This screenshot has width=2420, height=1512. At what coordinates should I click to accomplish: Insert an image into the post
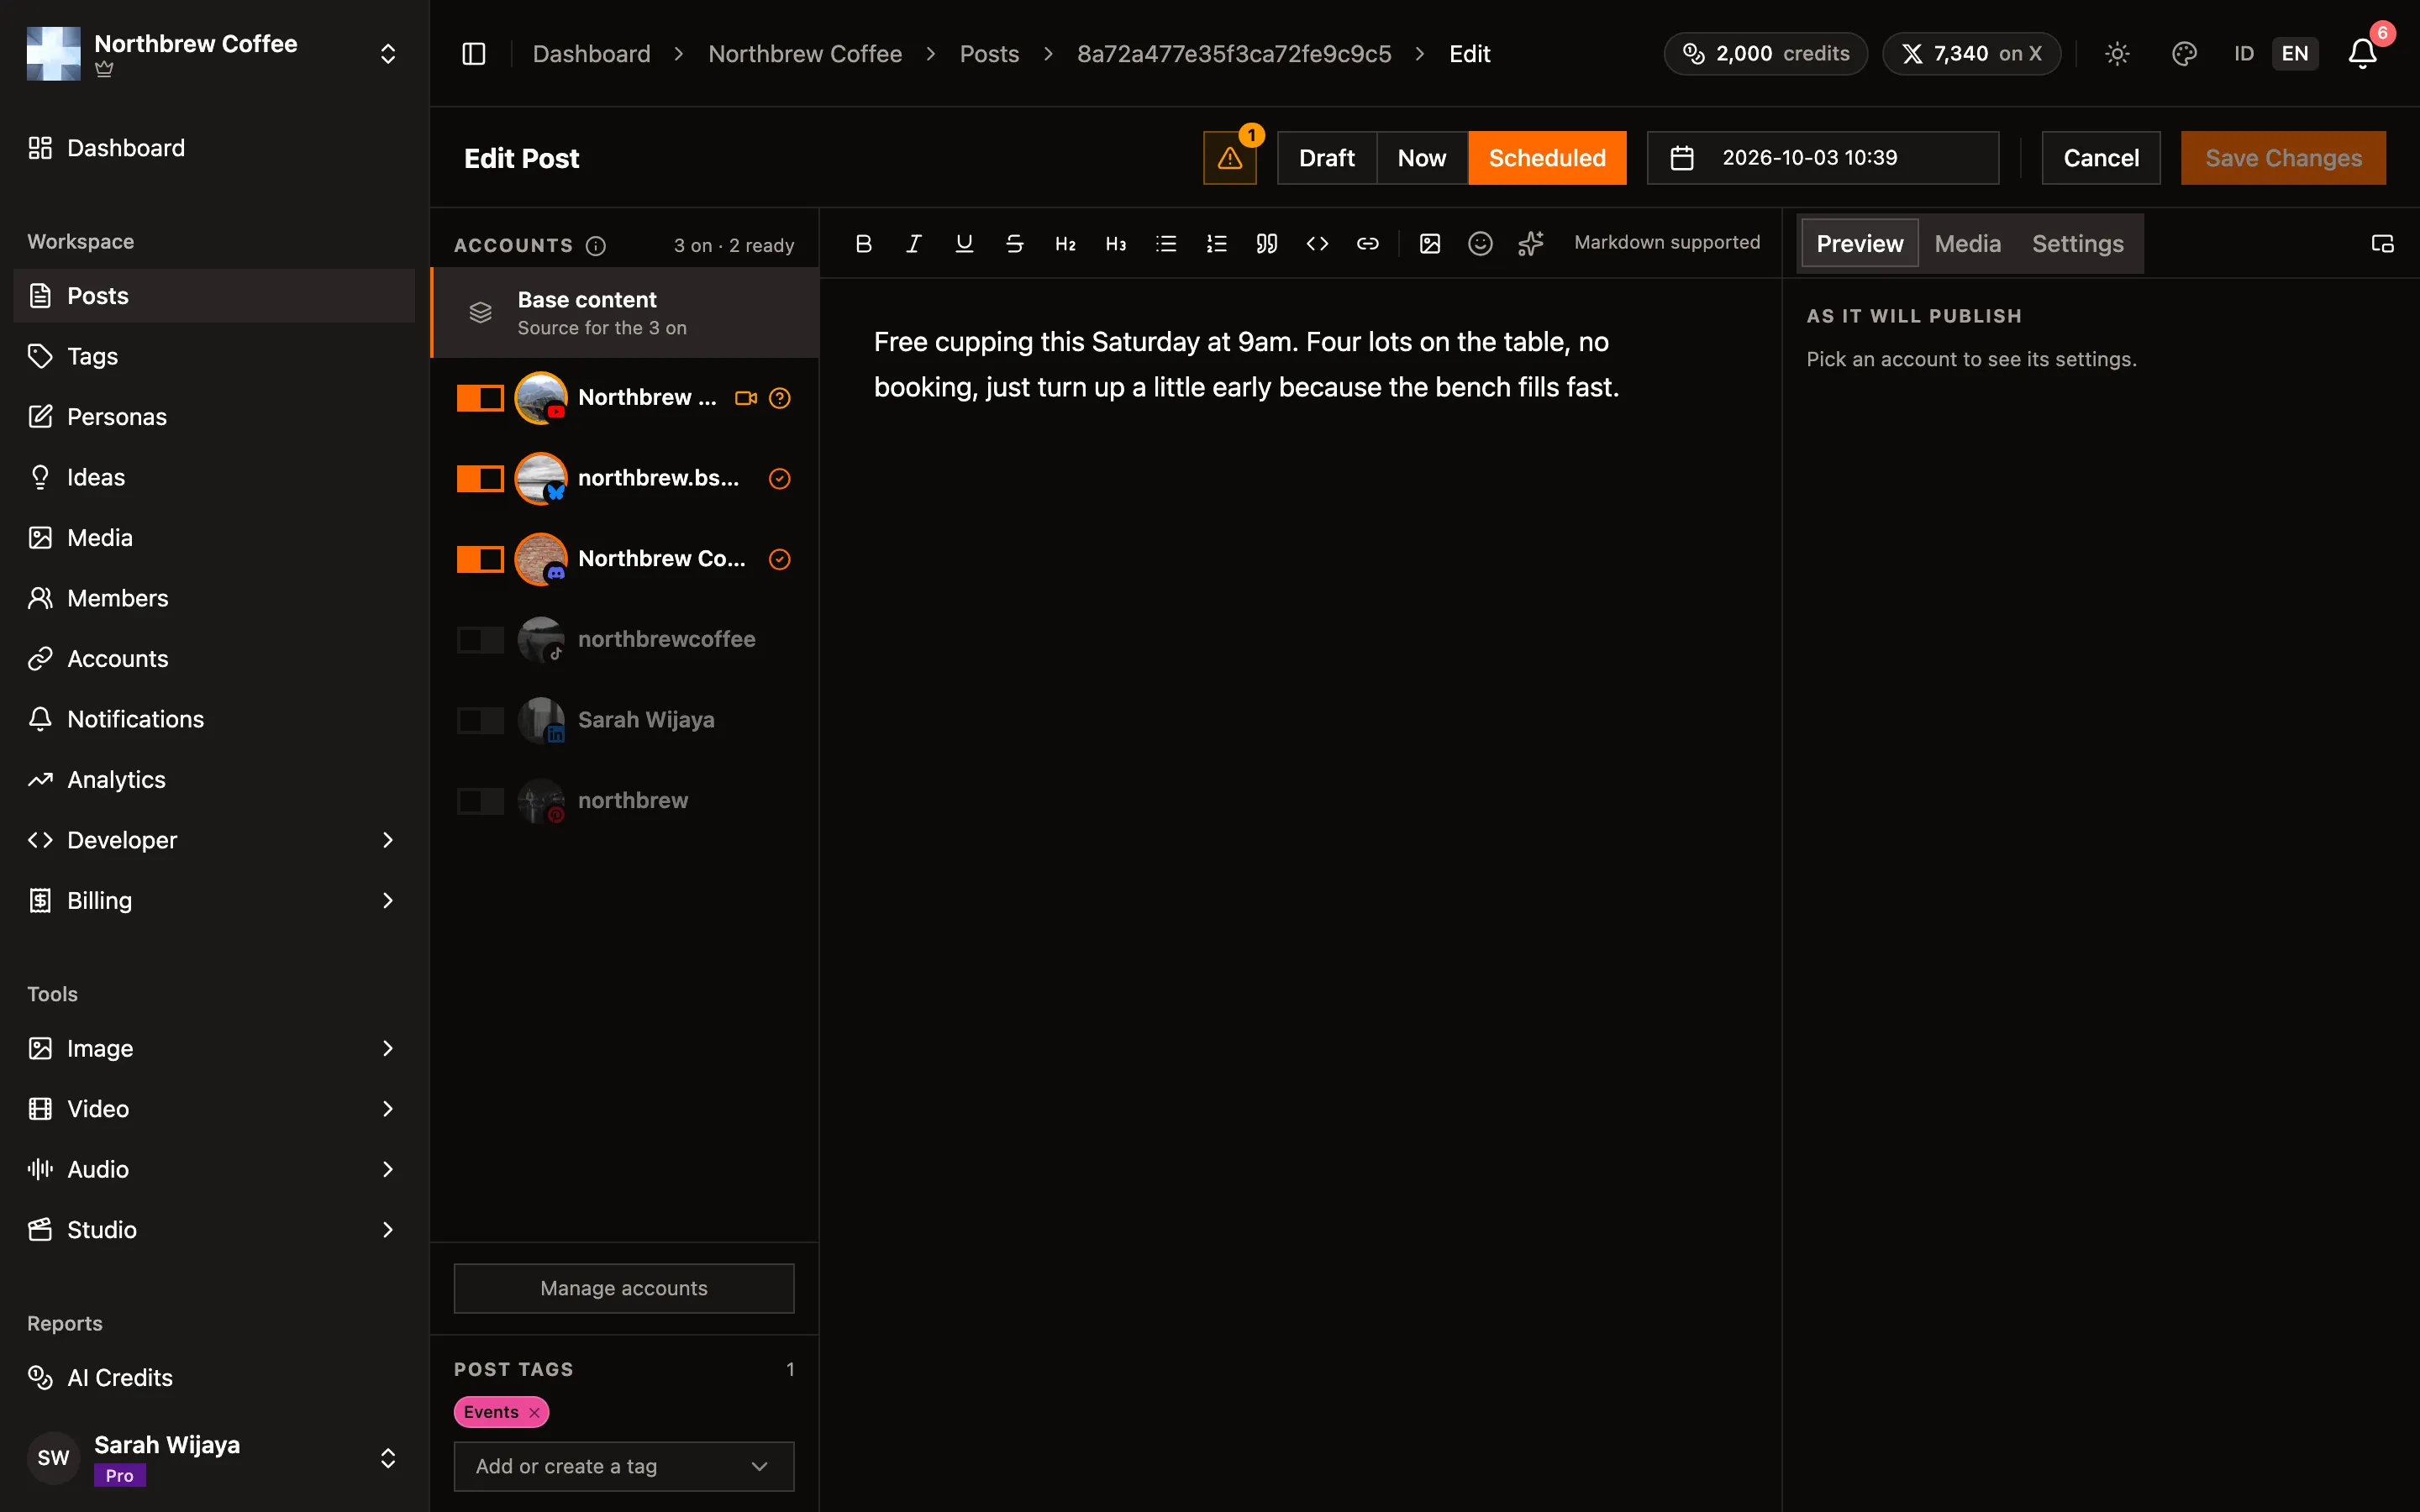click(1430, 243)
